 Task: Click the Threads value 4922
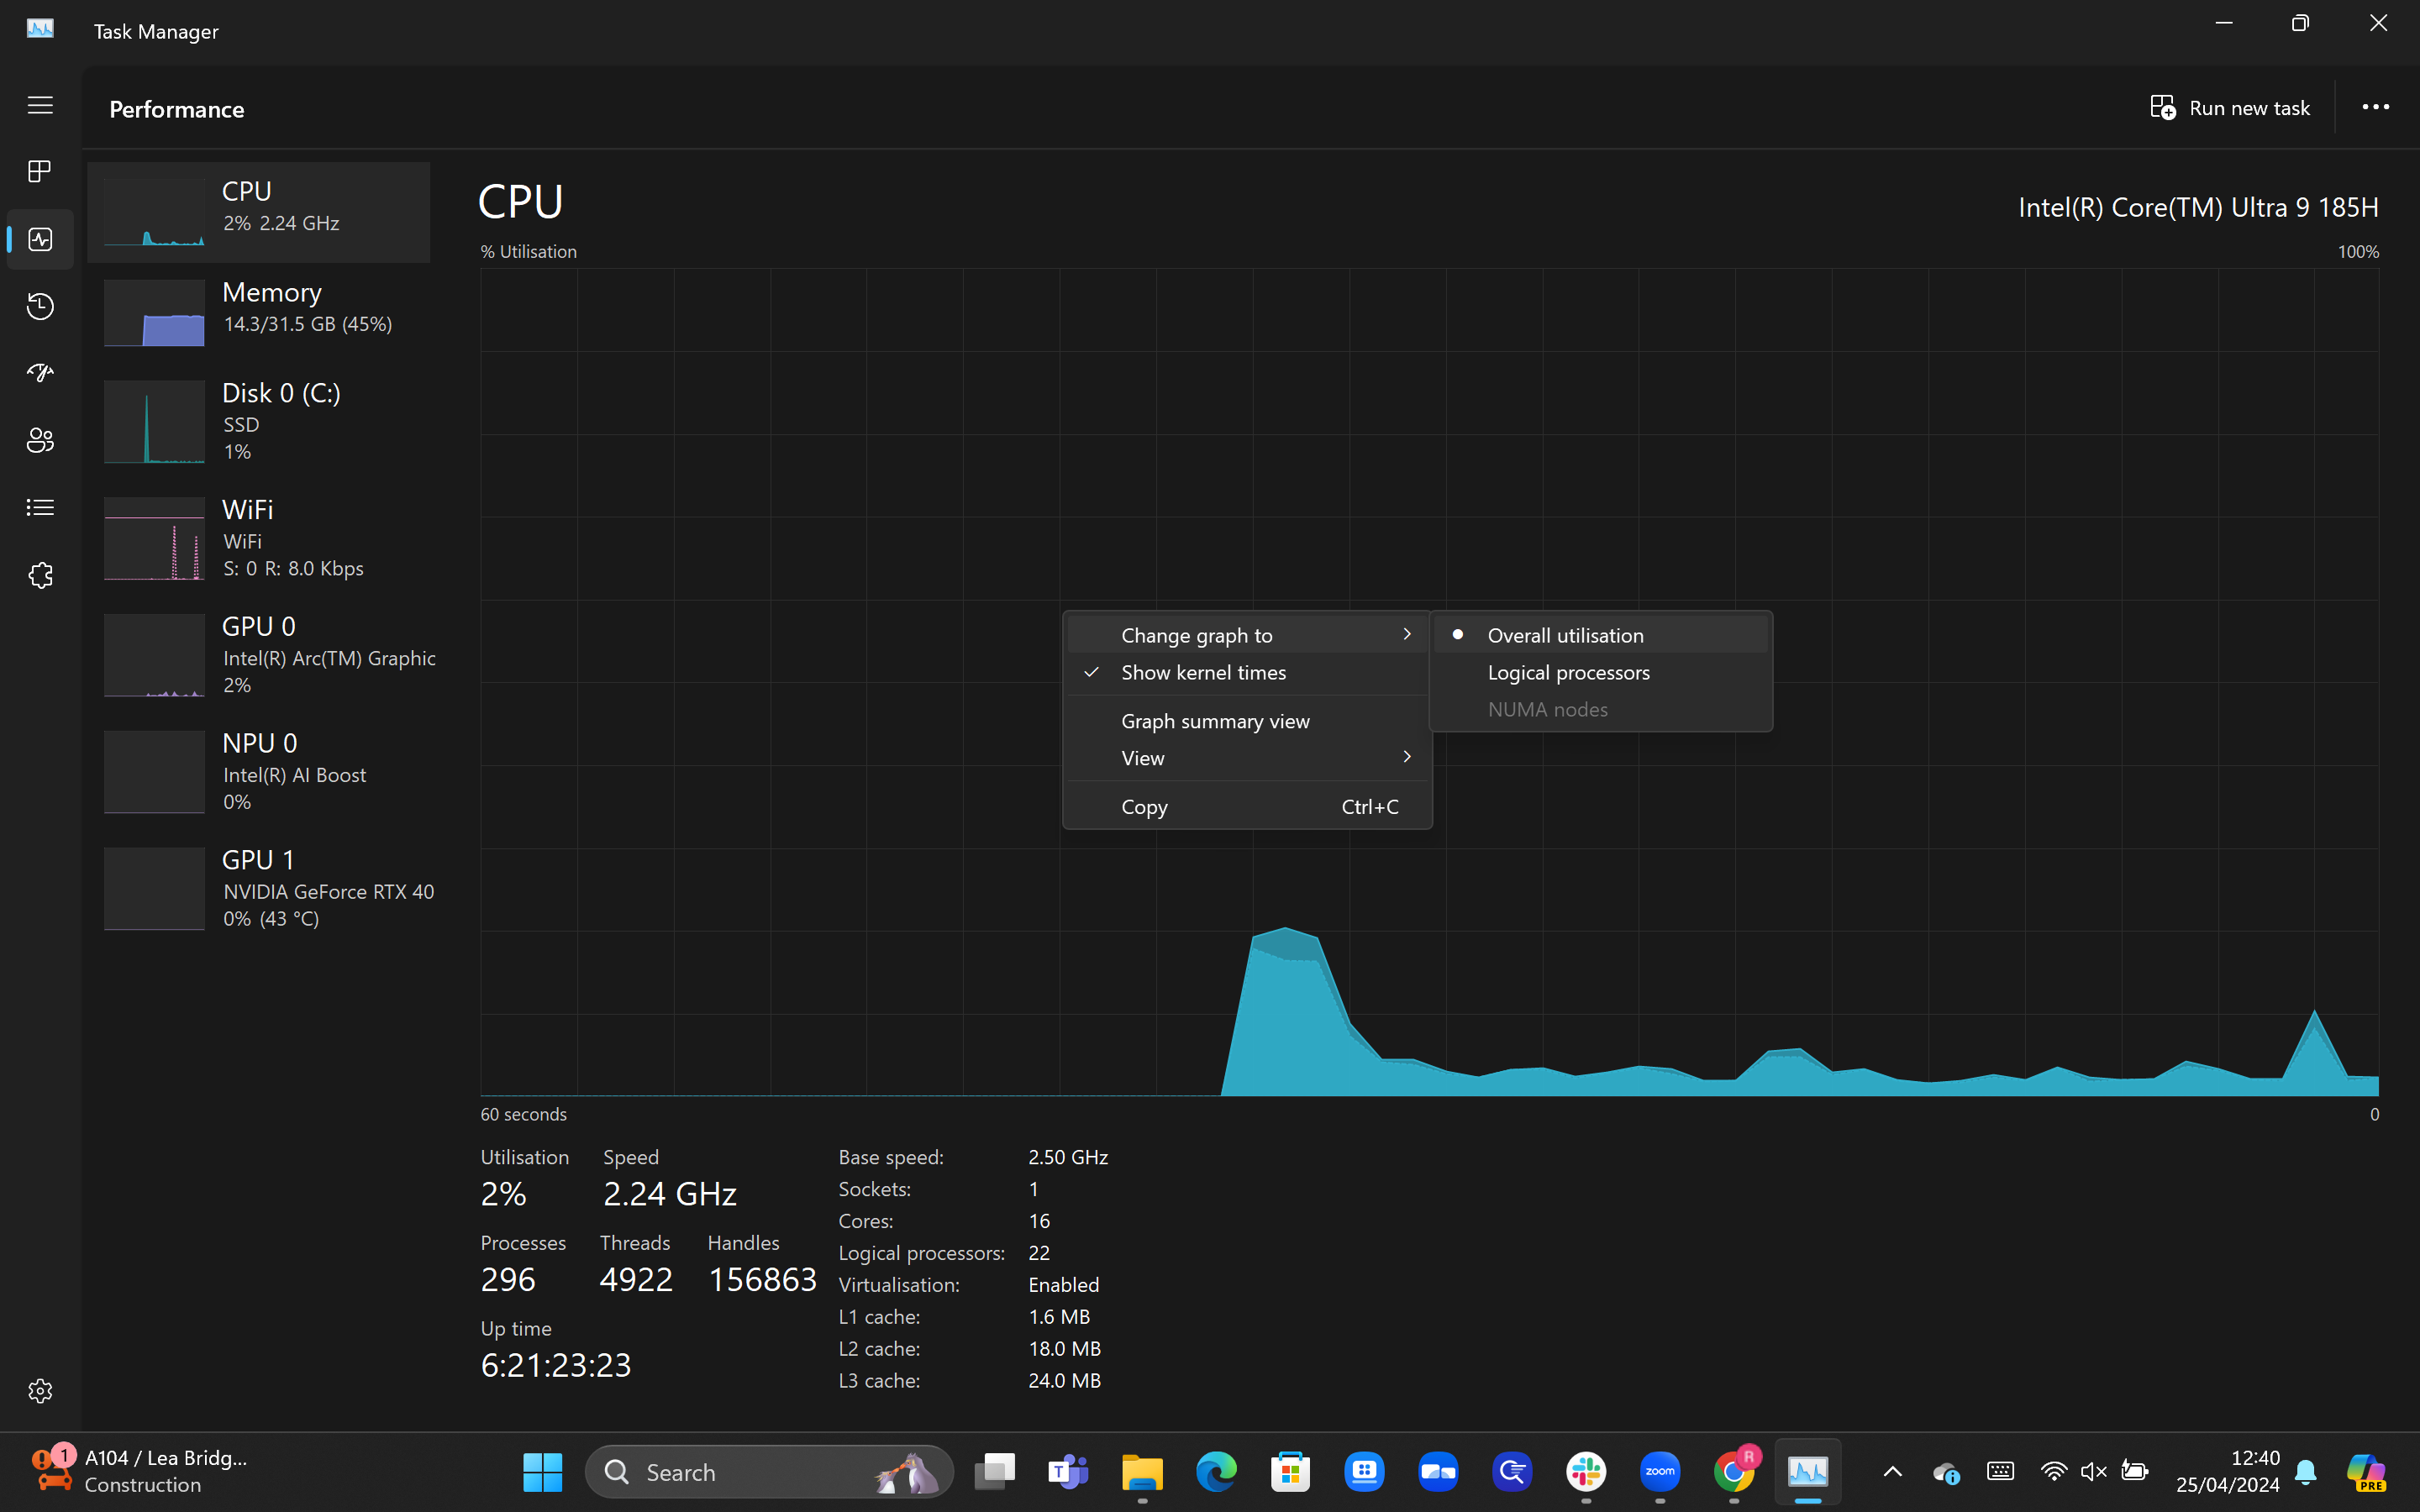(636, 1280)
